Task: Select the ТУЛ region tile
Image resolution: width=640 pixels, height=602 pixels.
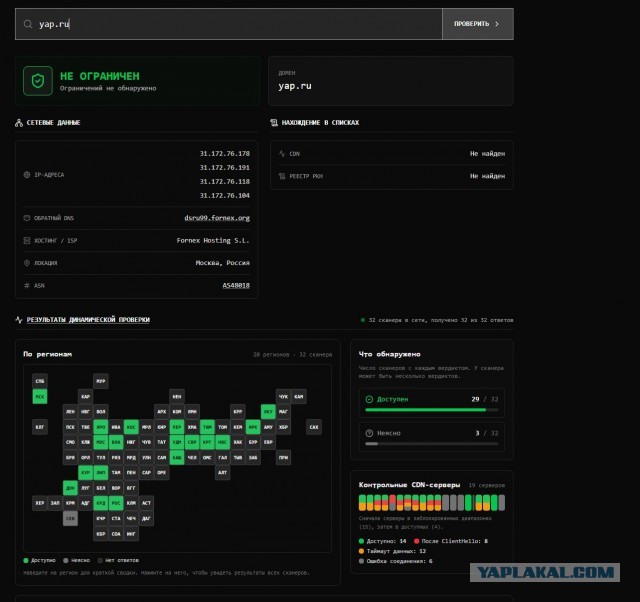Action: coord(101,458)
